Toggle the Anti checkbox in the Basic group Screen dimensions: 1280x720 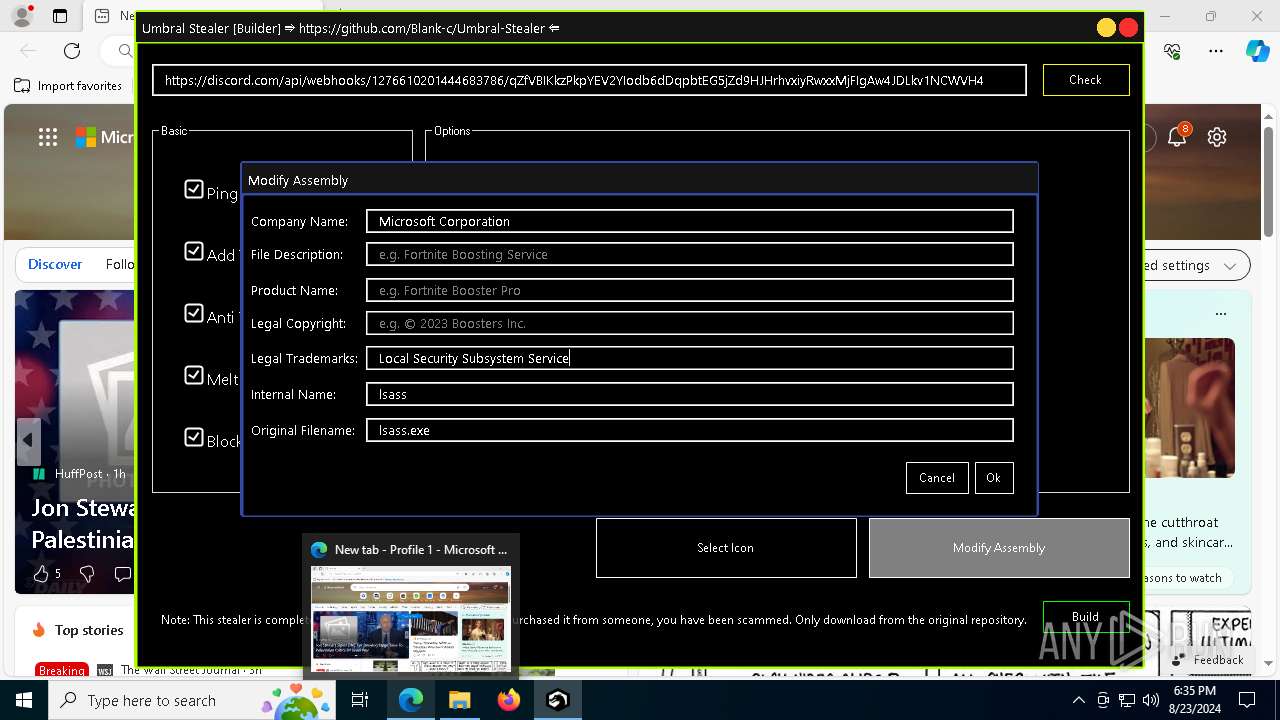pos(194,313)
